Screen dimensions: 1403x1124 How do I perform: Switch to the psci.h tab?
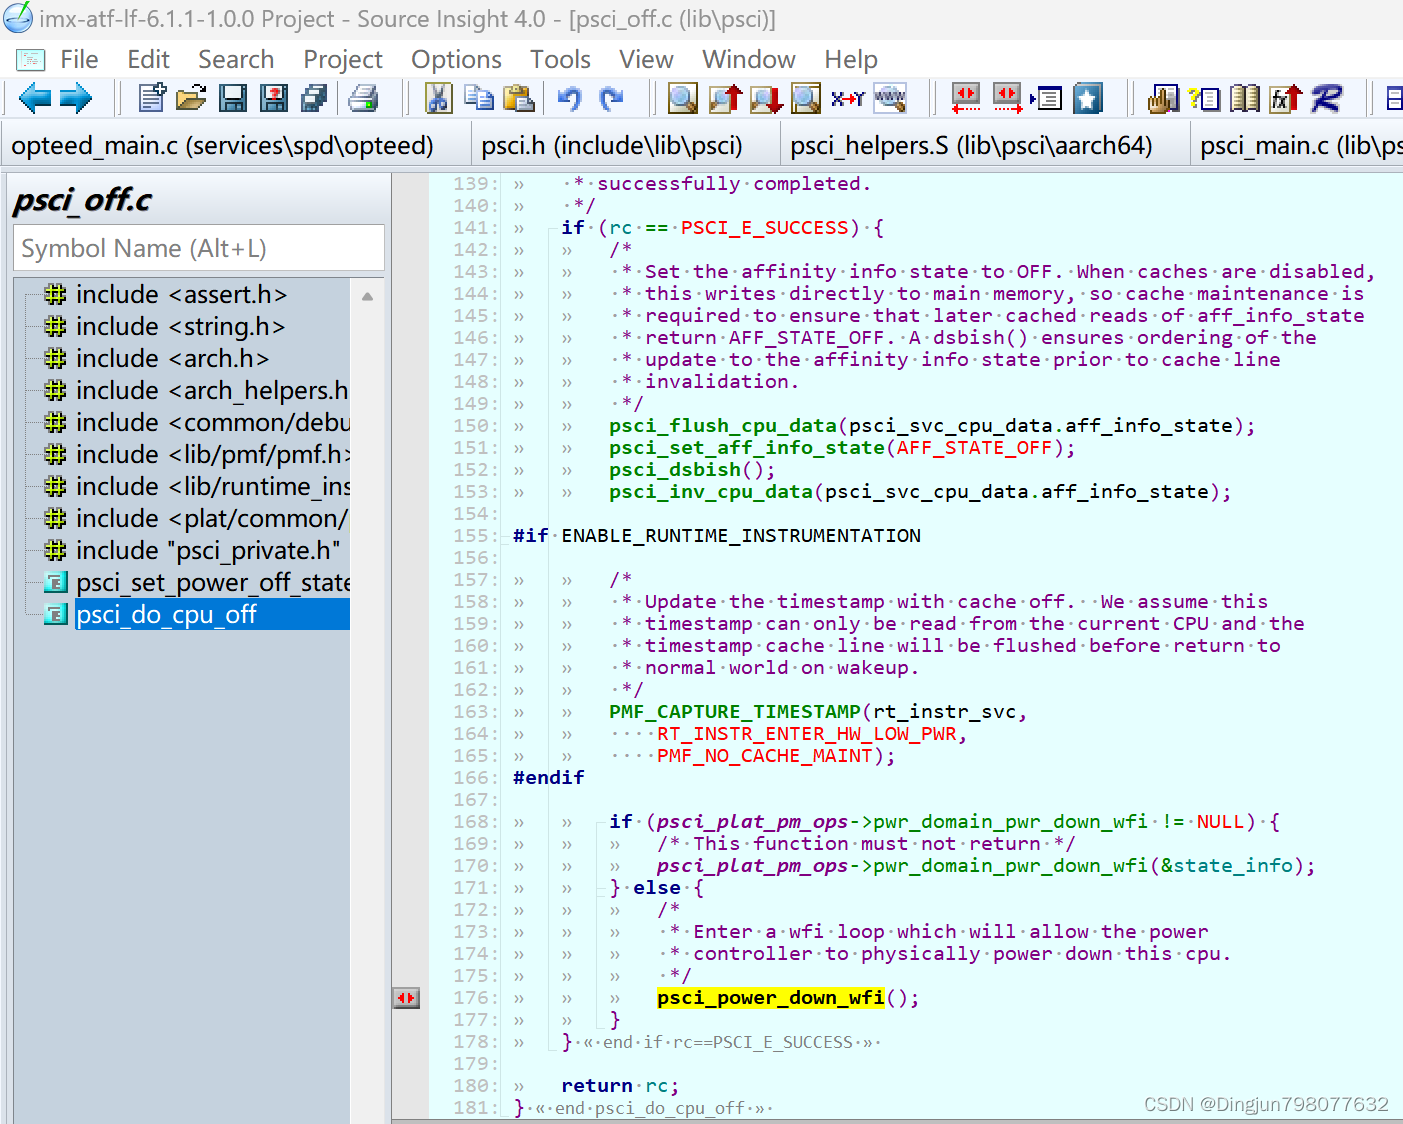(x=613, y=145)
